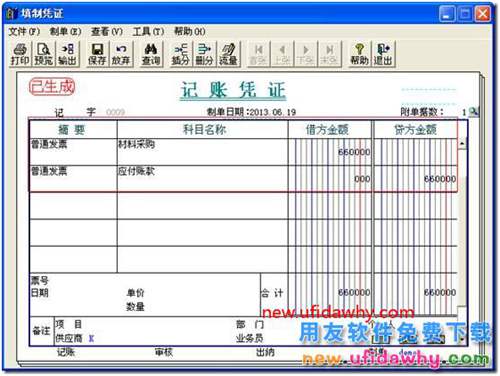Click the 已生成 red stamp

pyautogui.click(x=52, y=87)
